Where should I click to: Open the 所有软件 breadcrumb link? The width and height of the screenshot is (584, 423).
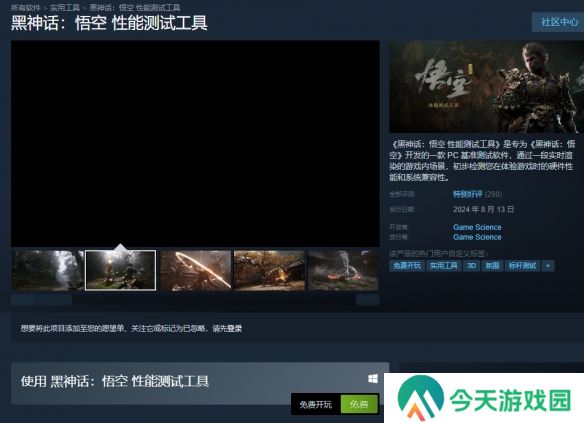[x=25, y=7]
